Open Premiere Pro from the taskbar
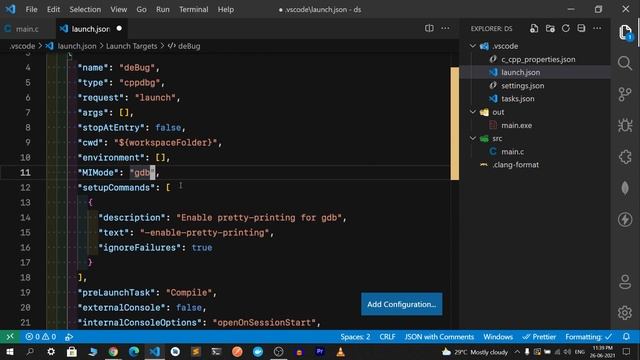 320,351
